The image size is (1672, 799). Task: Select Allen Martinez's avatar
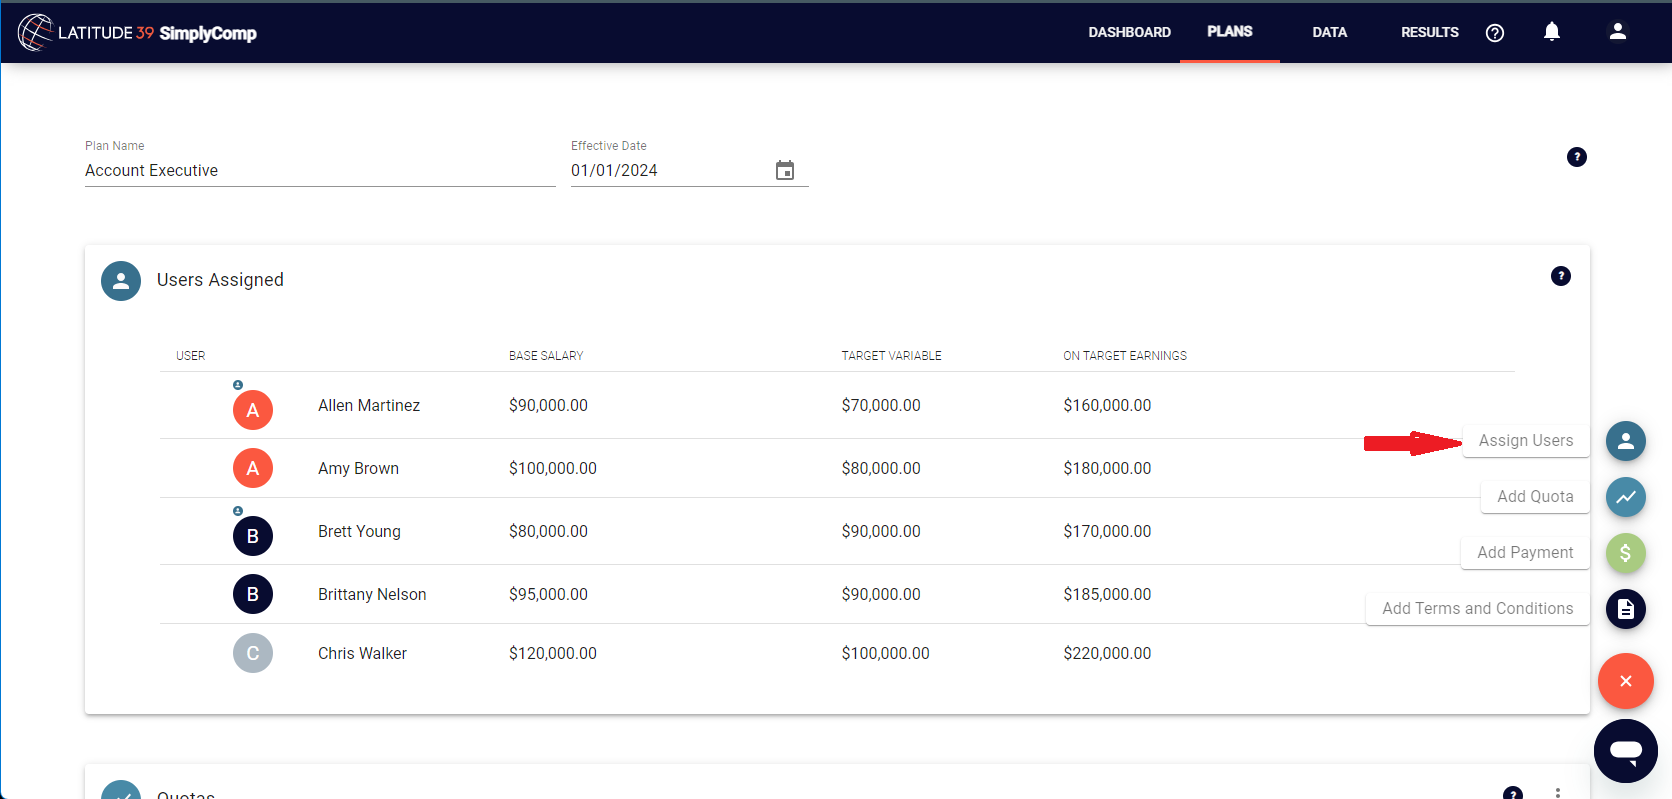pos(253,410)
